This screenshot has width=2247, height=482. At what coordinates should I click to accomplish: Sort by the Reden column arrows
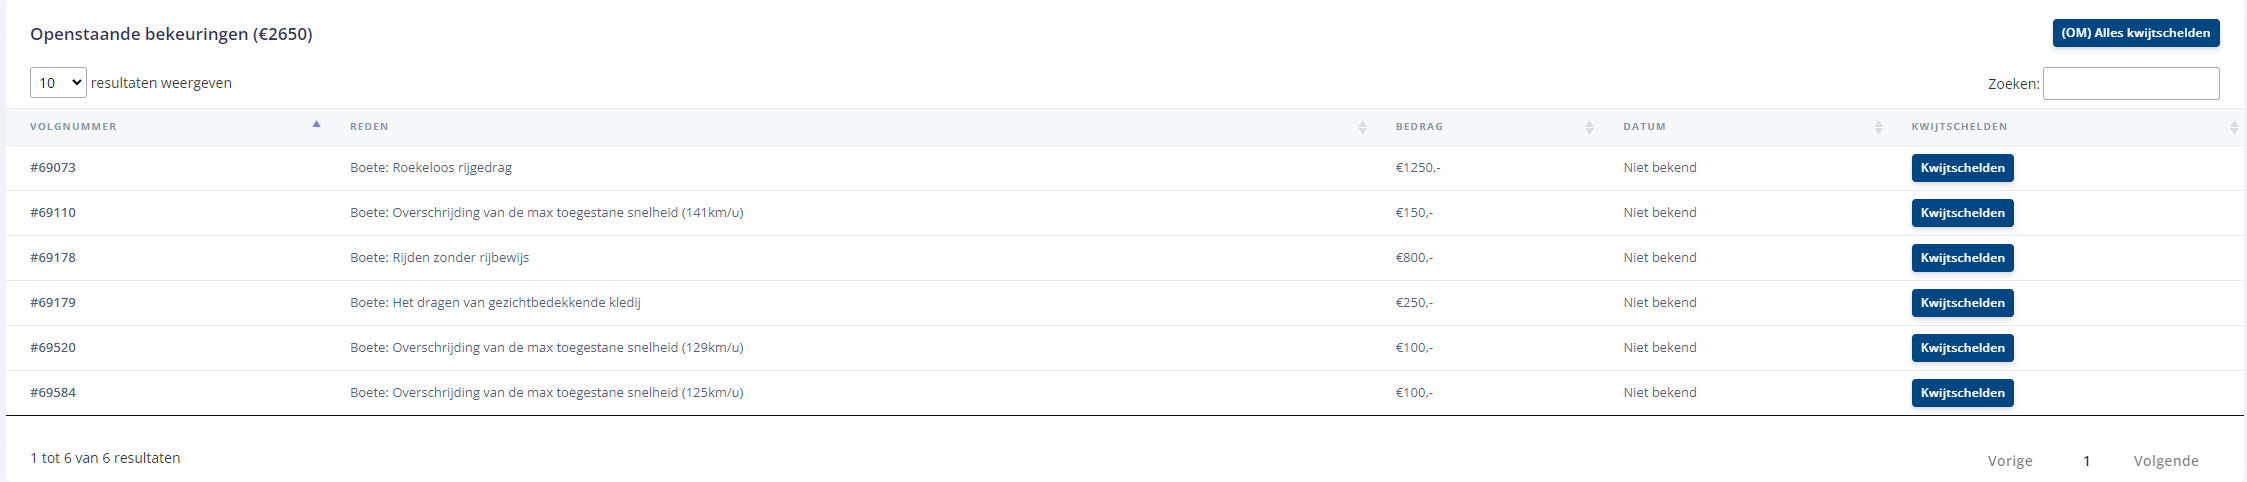[x=1362, y=127]
